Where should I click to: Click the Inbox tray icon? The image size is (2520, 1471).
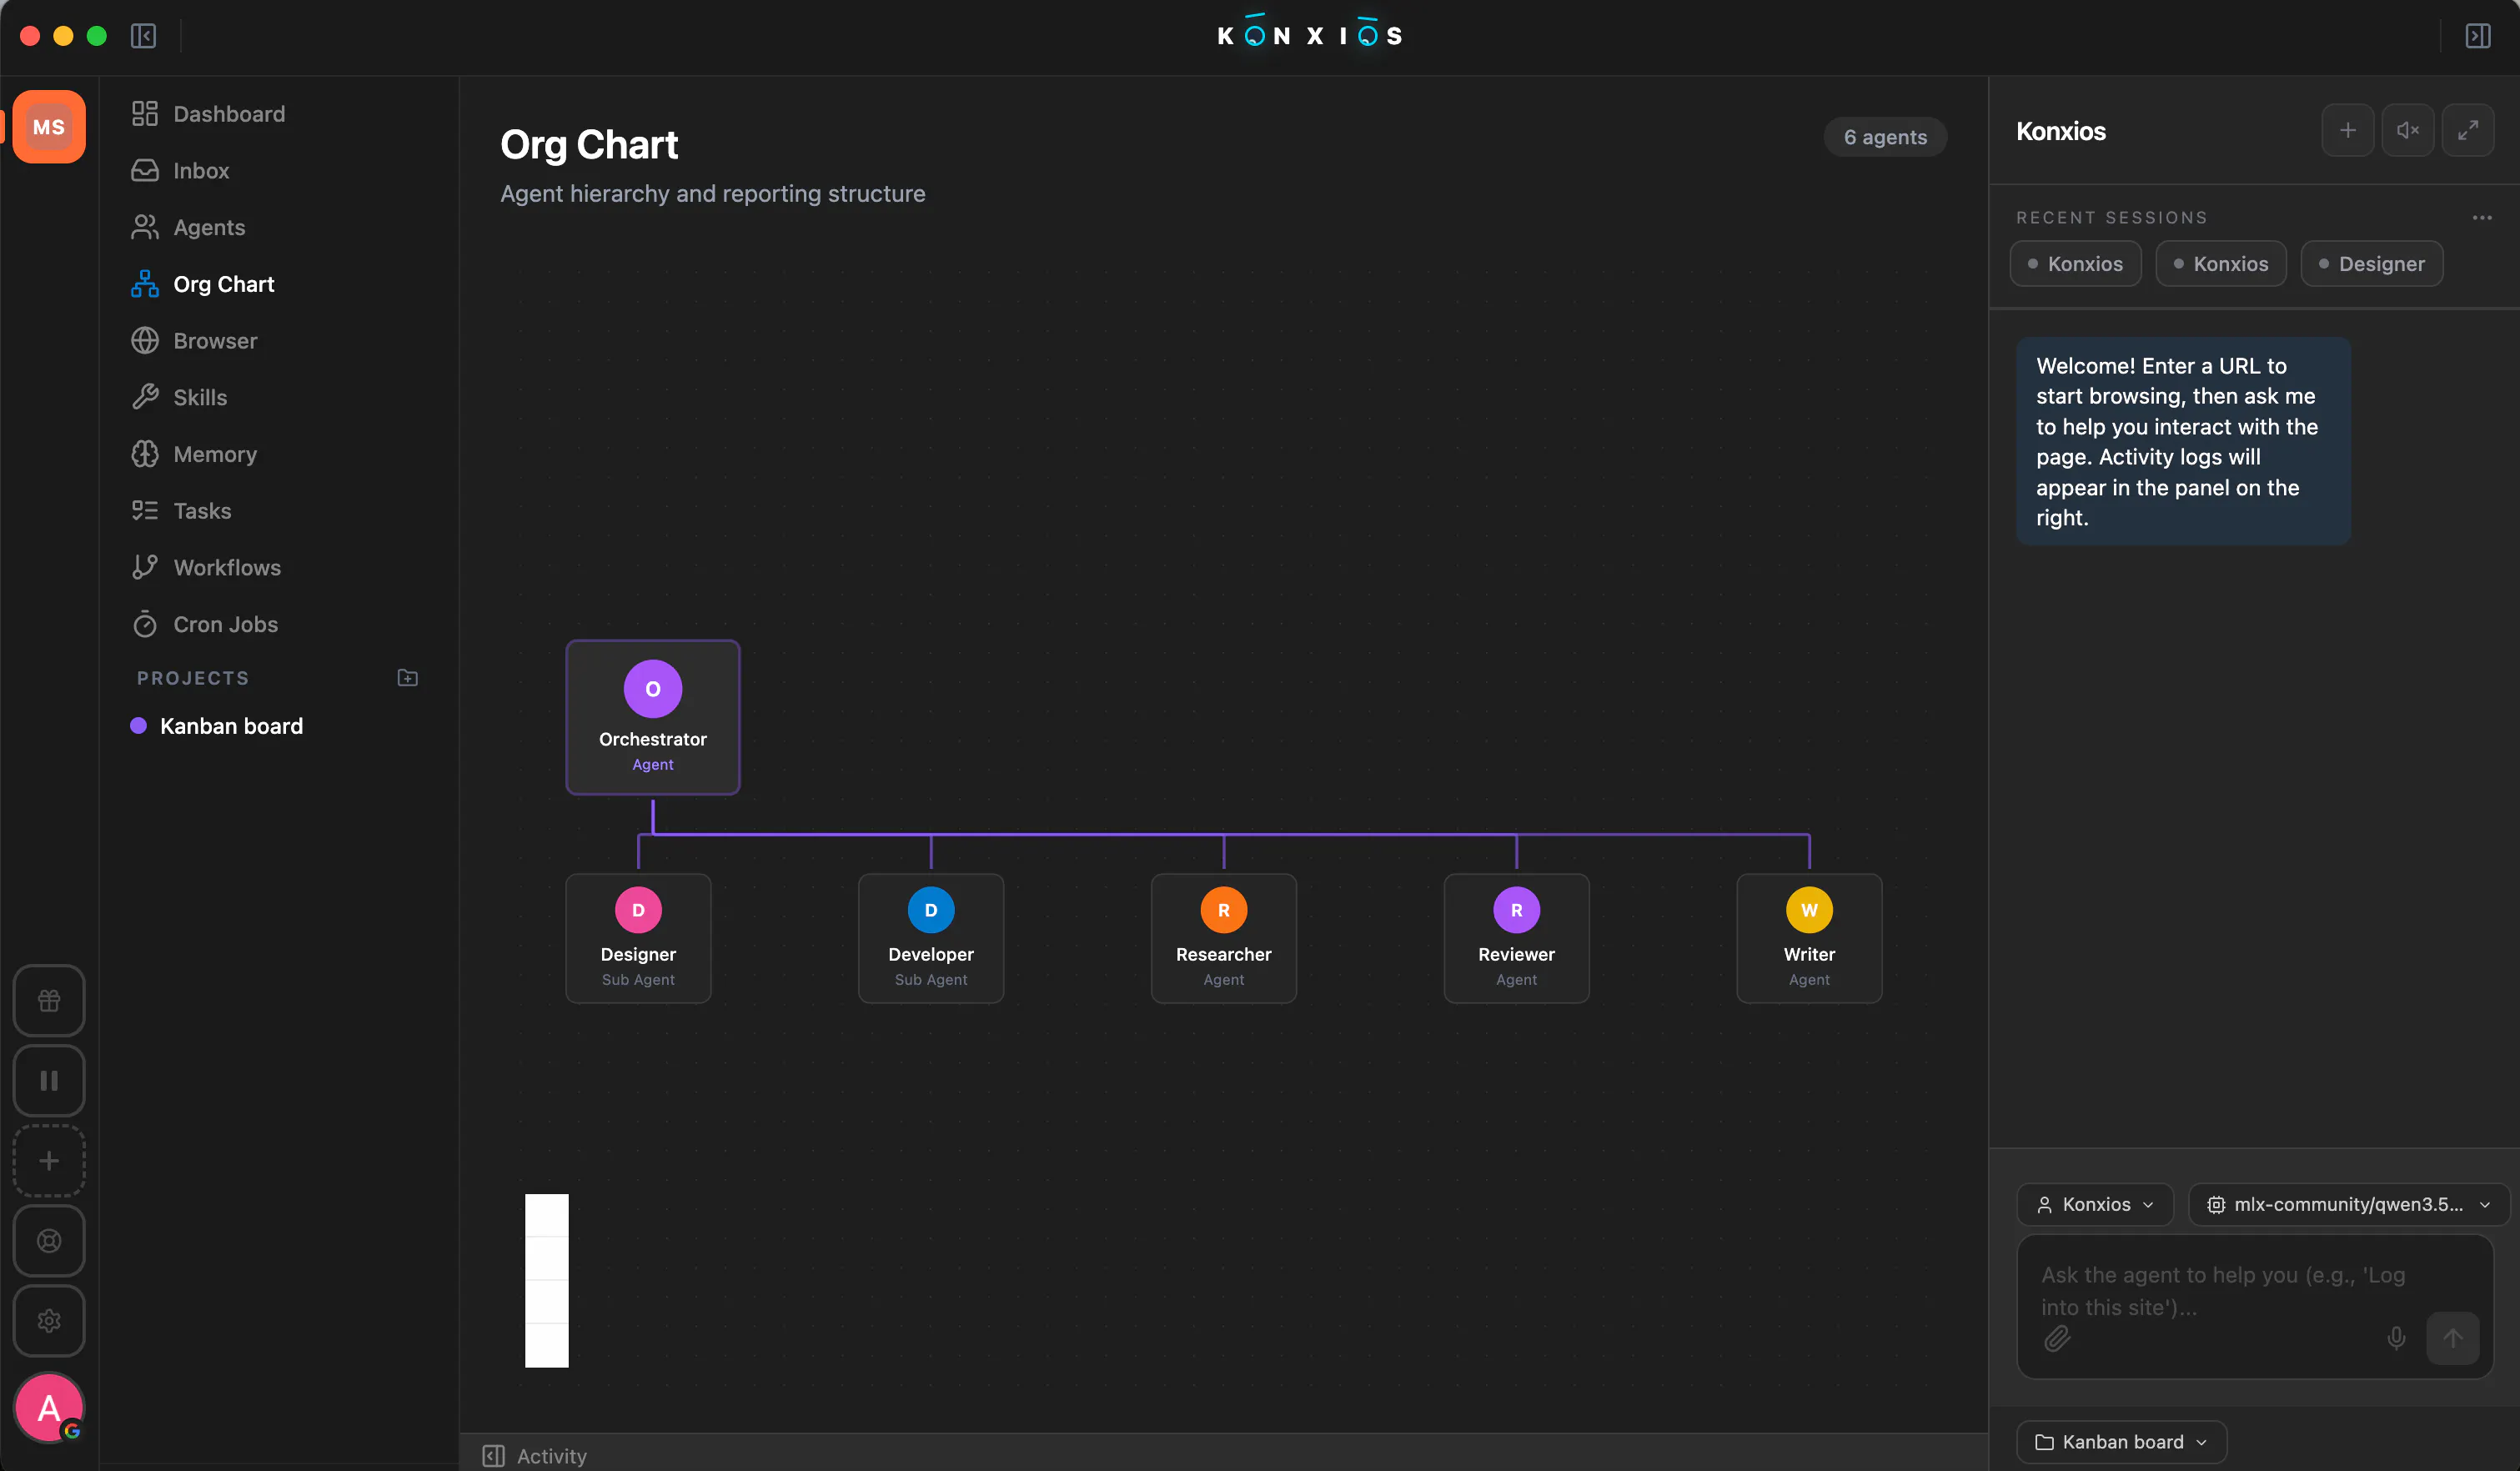[145, 170]
